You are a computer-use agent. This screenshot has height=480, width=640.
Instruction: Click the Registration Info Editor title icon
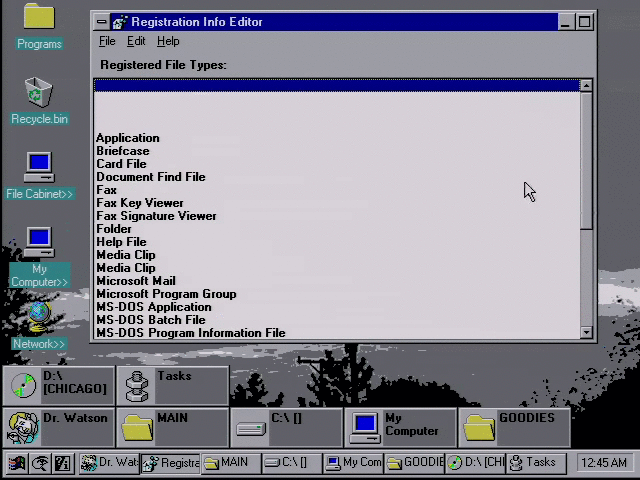[x=120, y=22]
